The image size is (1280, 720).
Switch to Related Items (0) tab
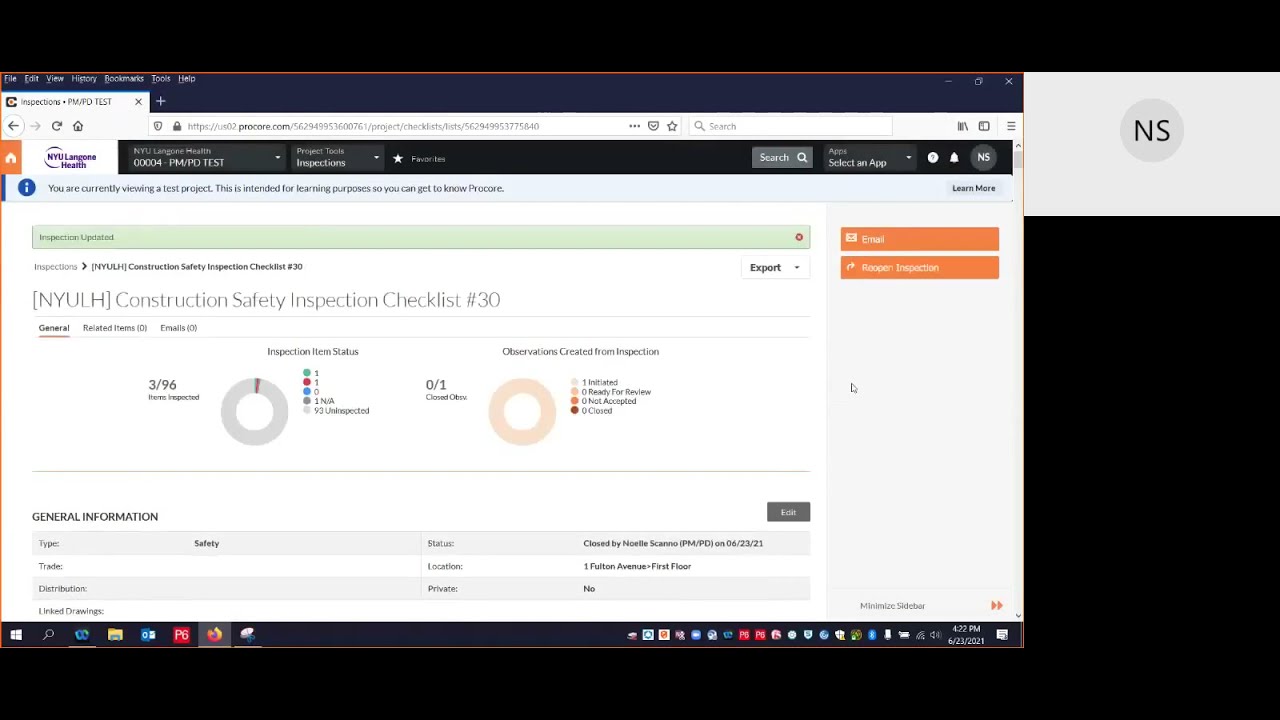coord(115,328)
